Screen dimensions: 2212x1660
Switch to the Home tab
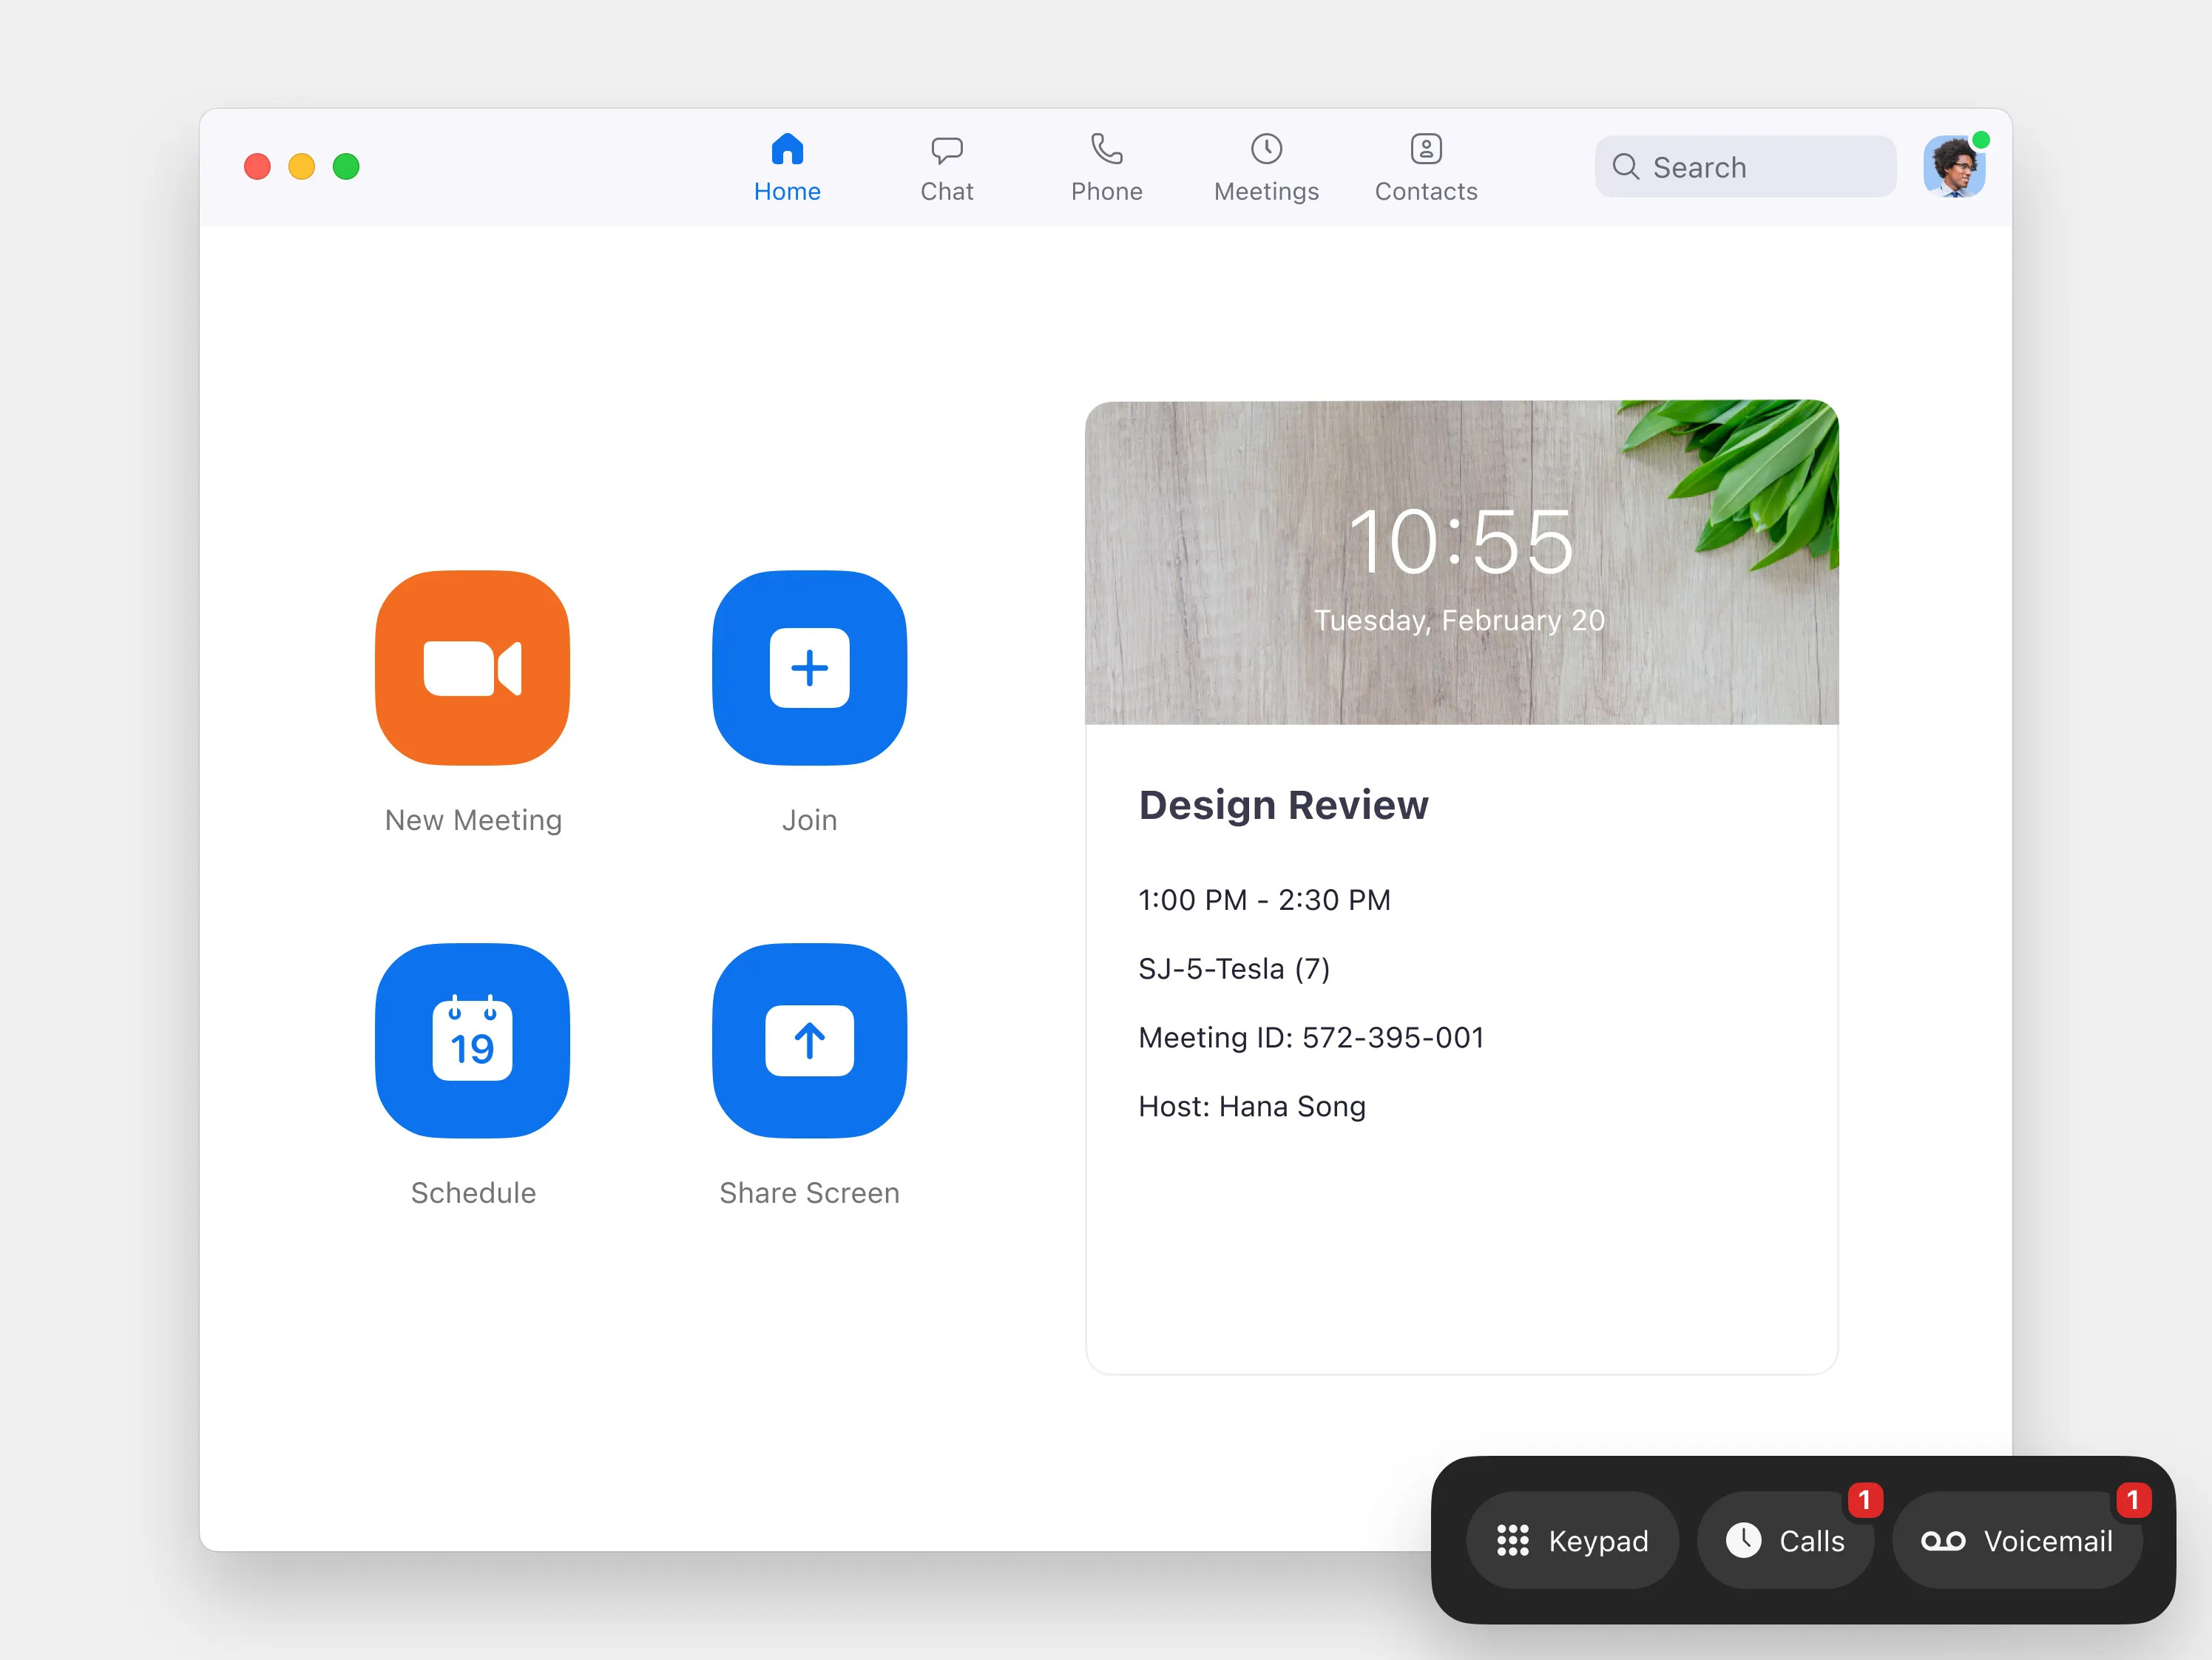pyautogui.click(x=787, y=167)
